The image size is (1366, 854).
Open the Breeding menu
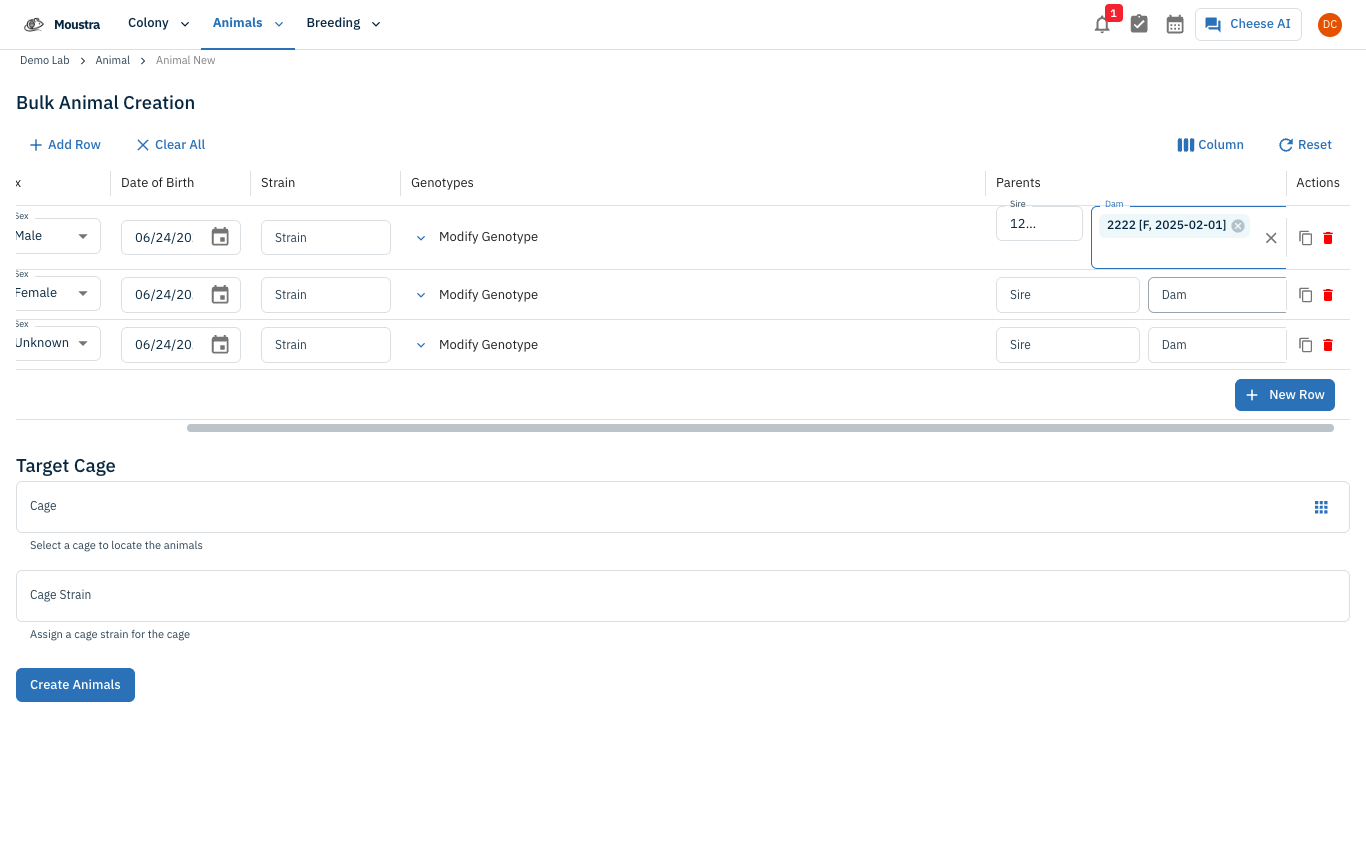point(344,24)
